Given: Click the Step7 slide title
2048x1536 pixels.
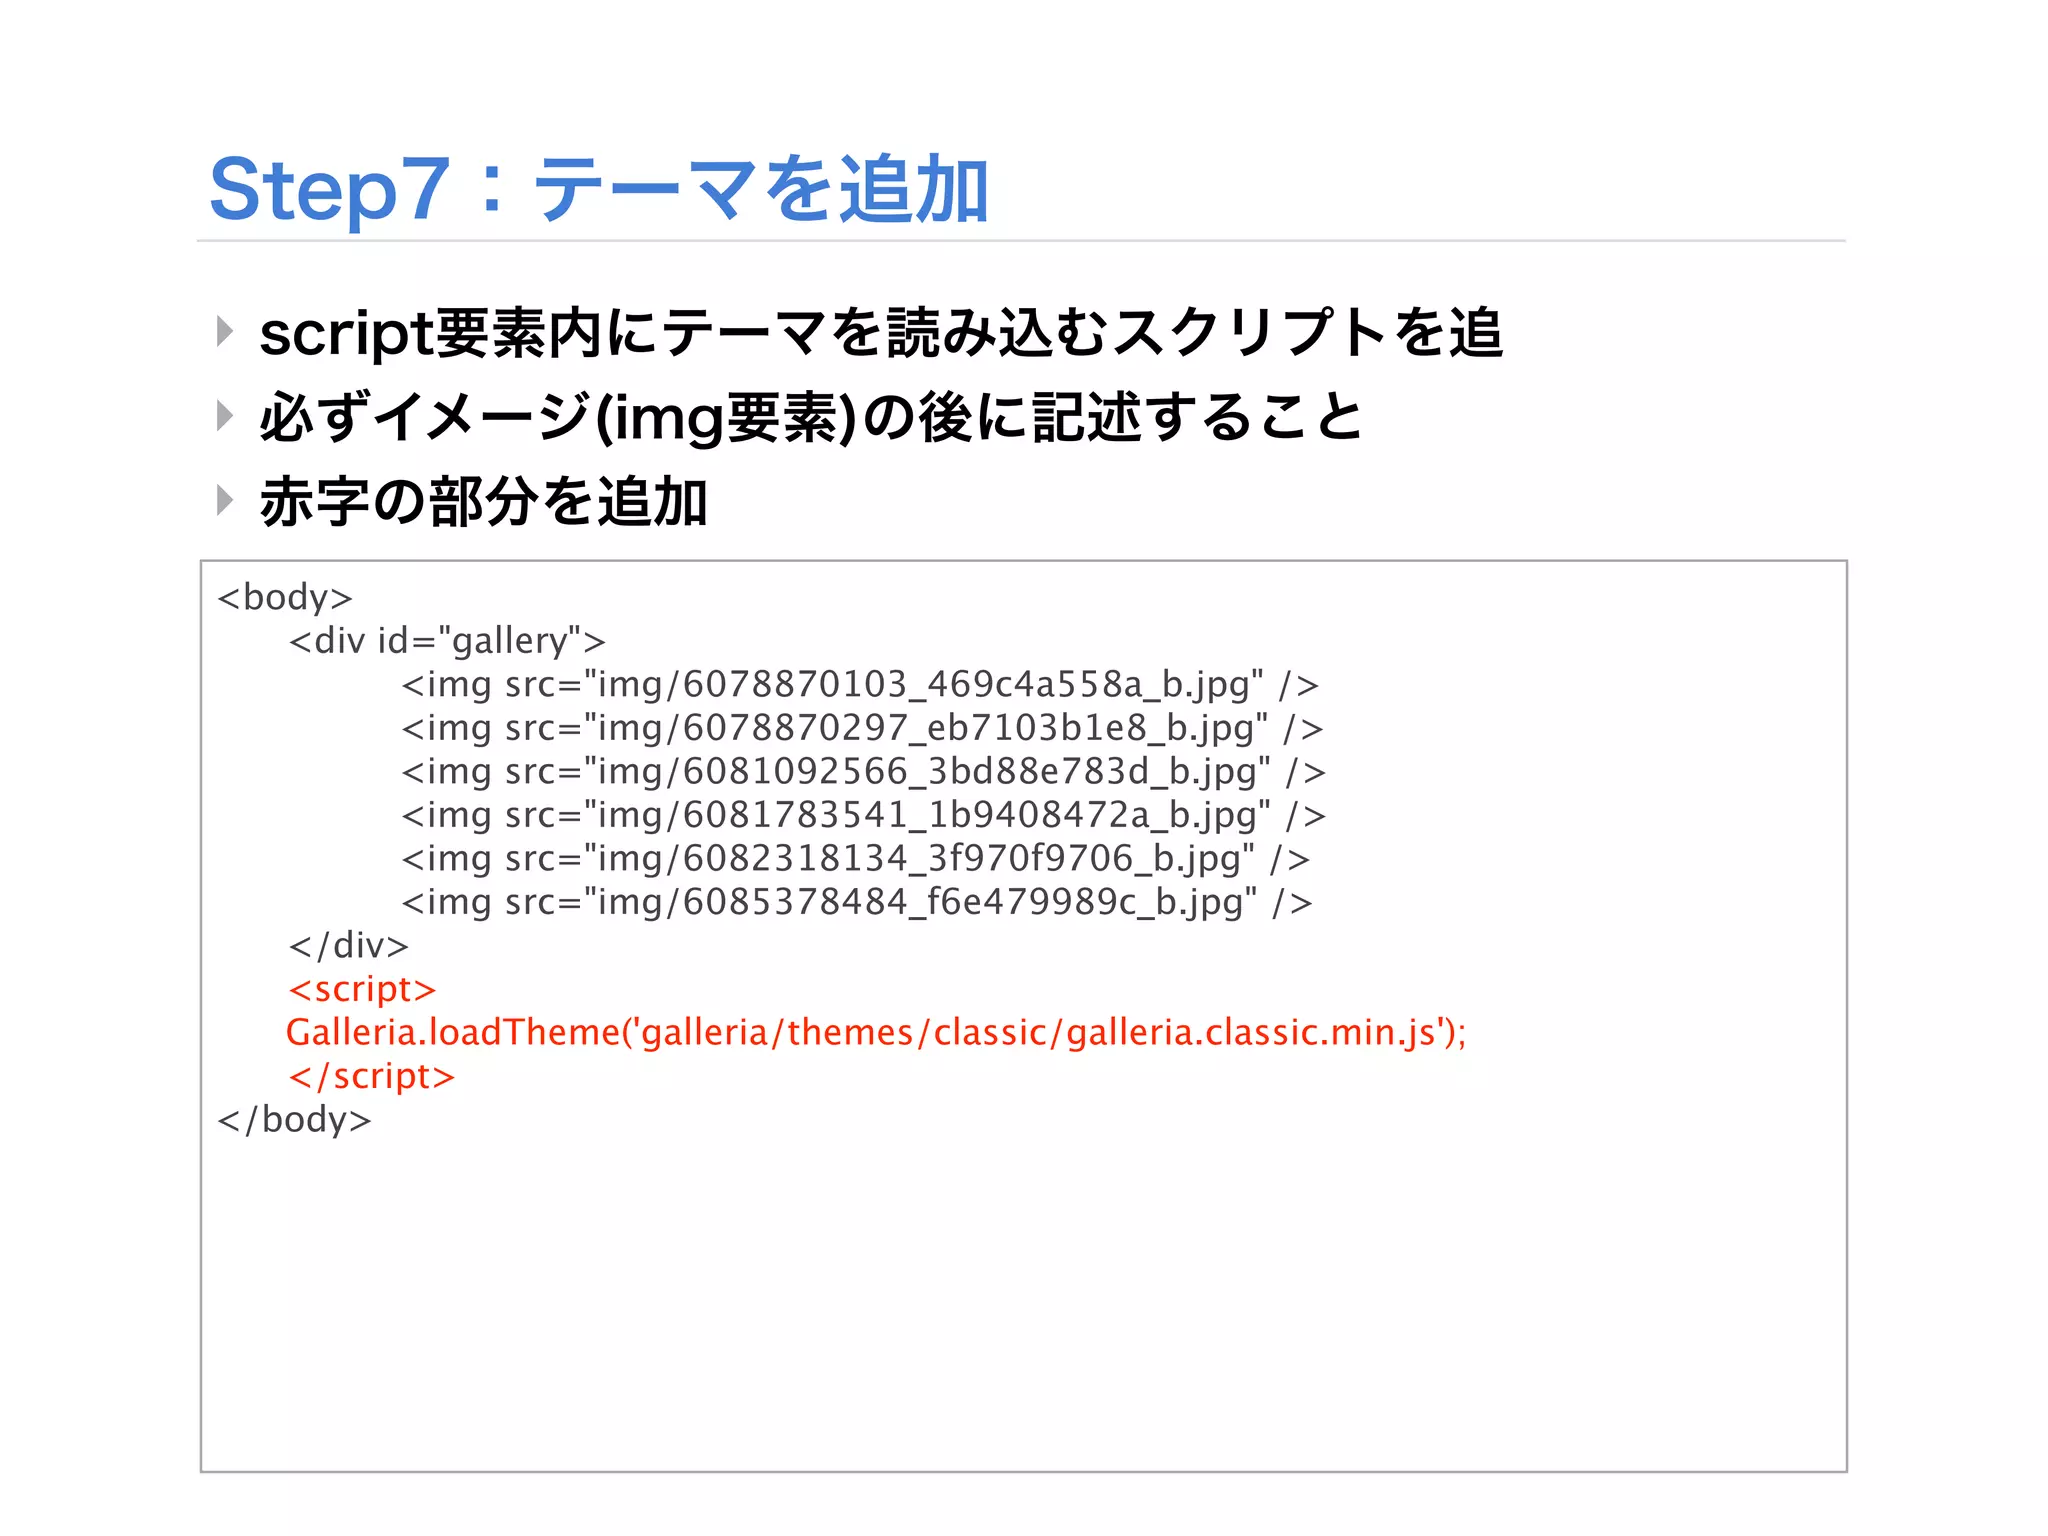Looking at the screenshot, I should (598, 189).
